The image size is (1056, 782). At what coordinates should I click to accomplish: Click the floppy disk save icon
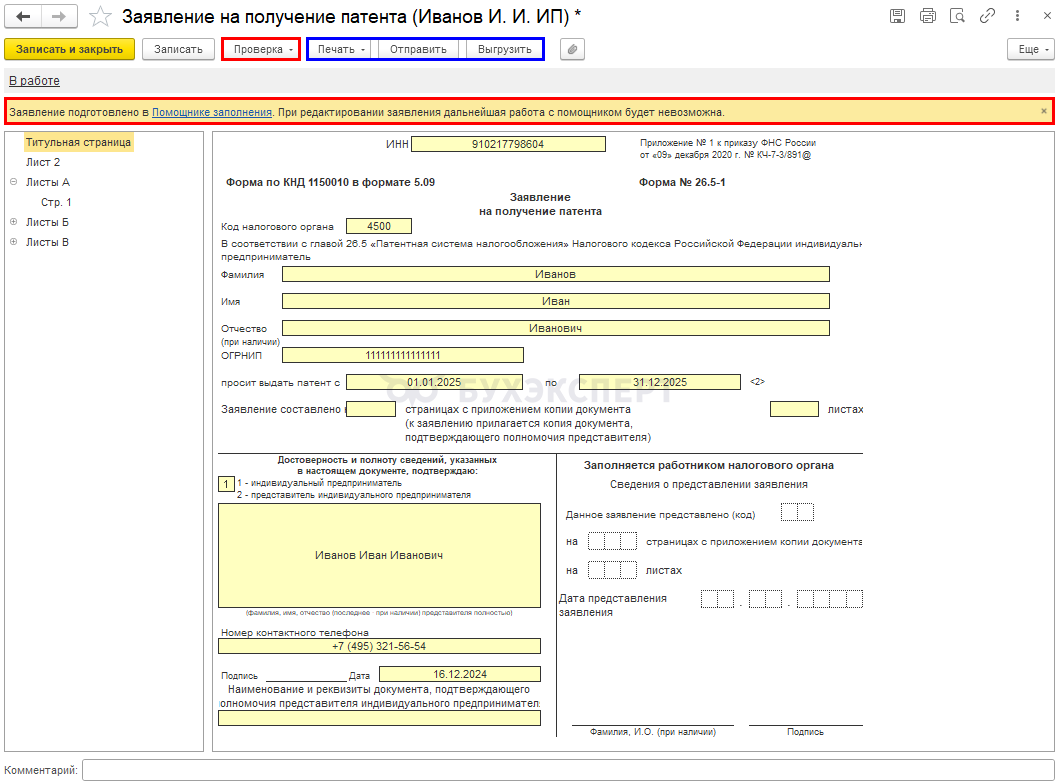(897, 16)
